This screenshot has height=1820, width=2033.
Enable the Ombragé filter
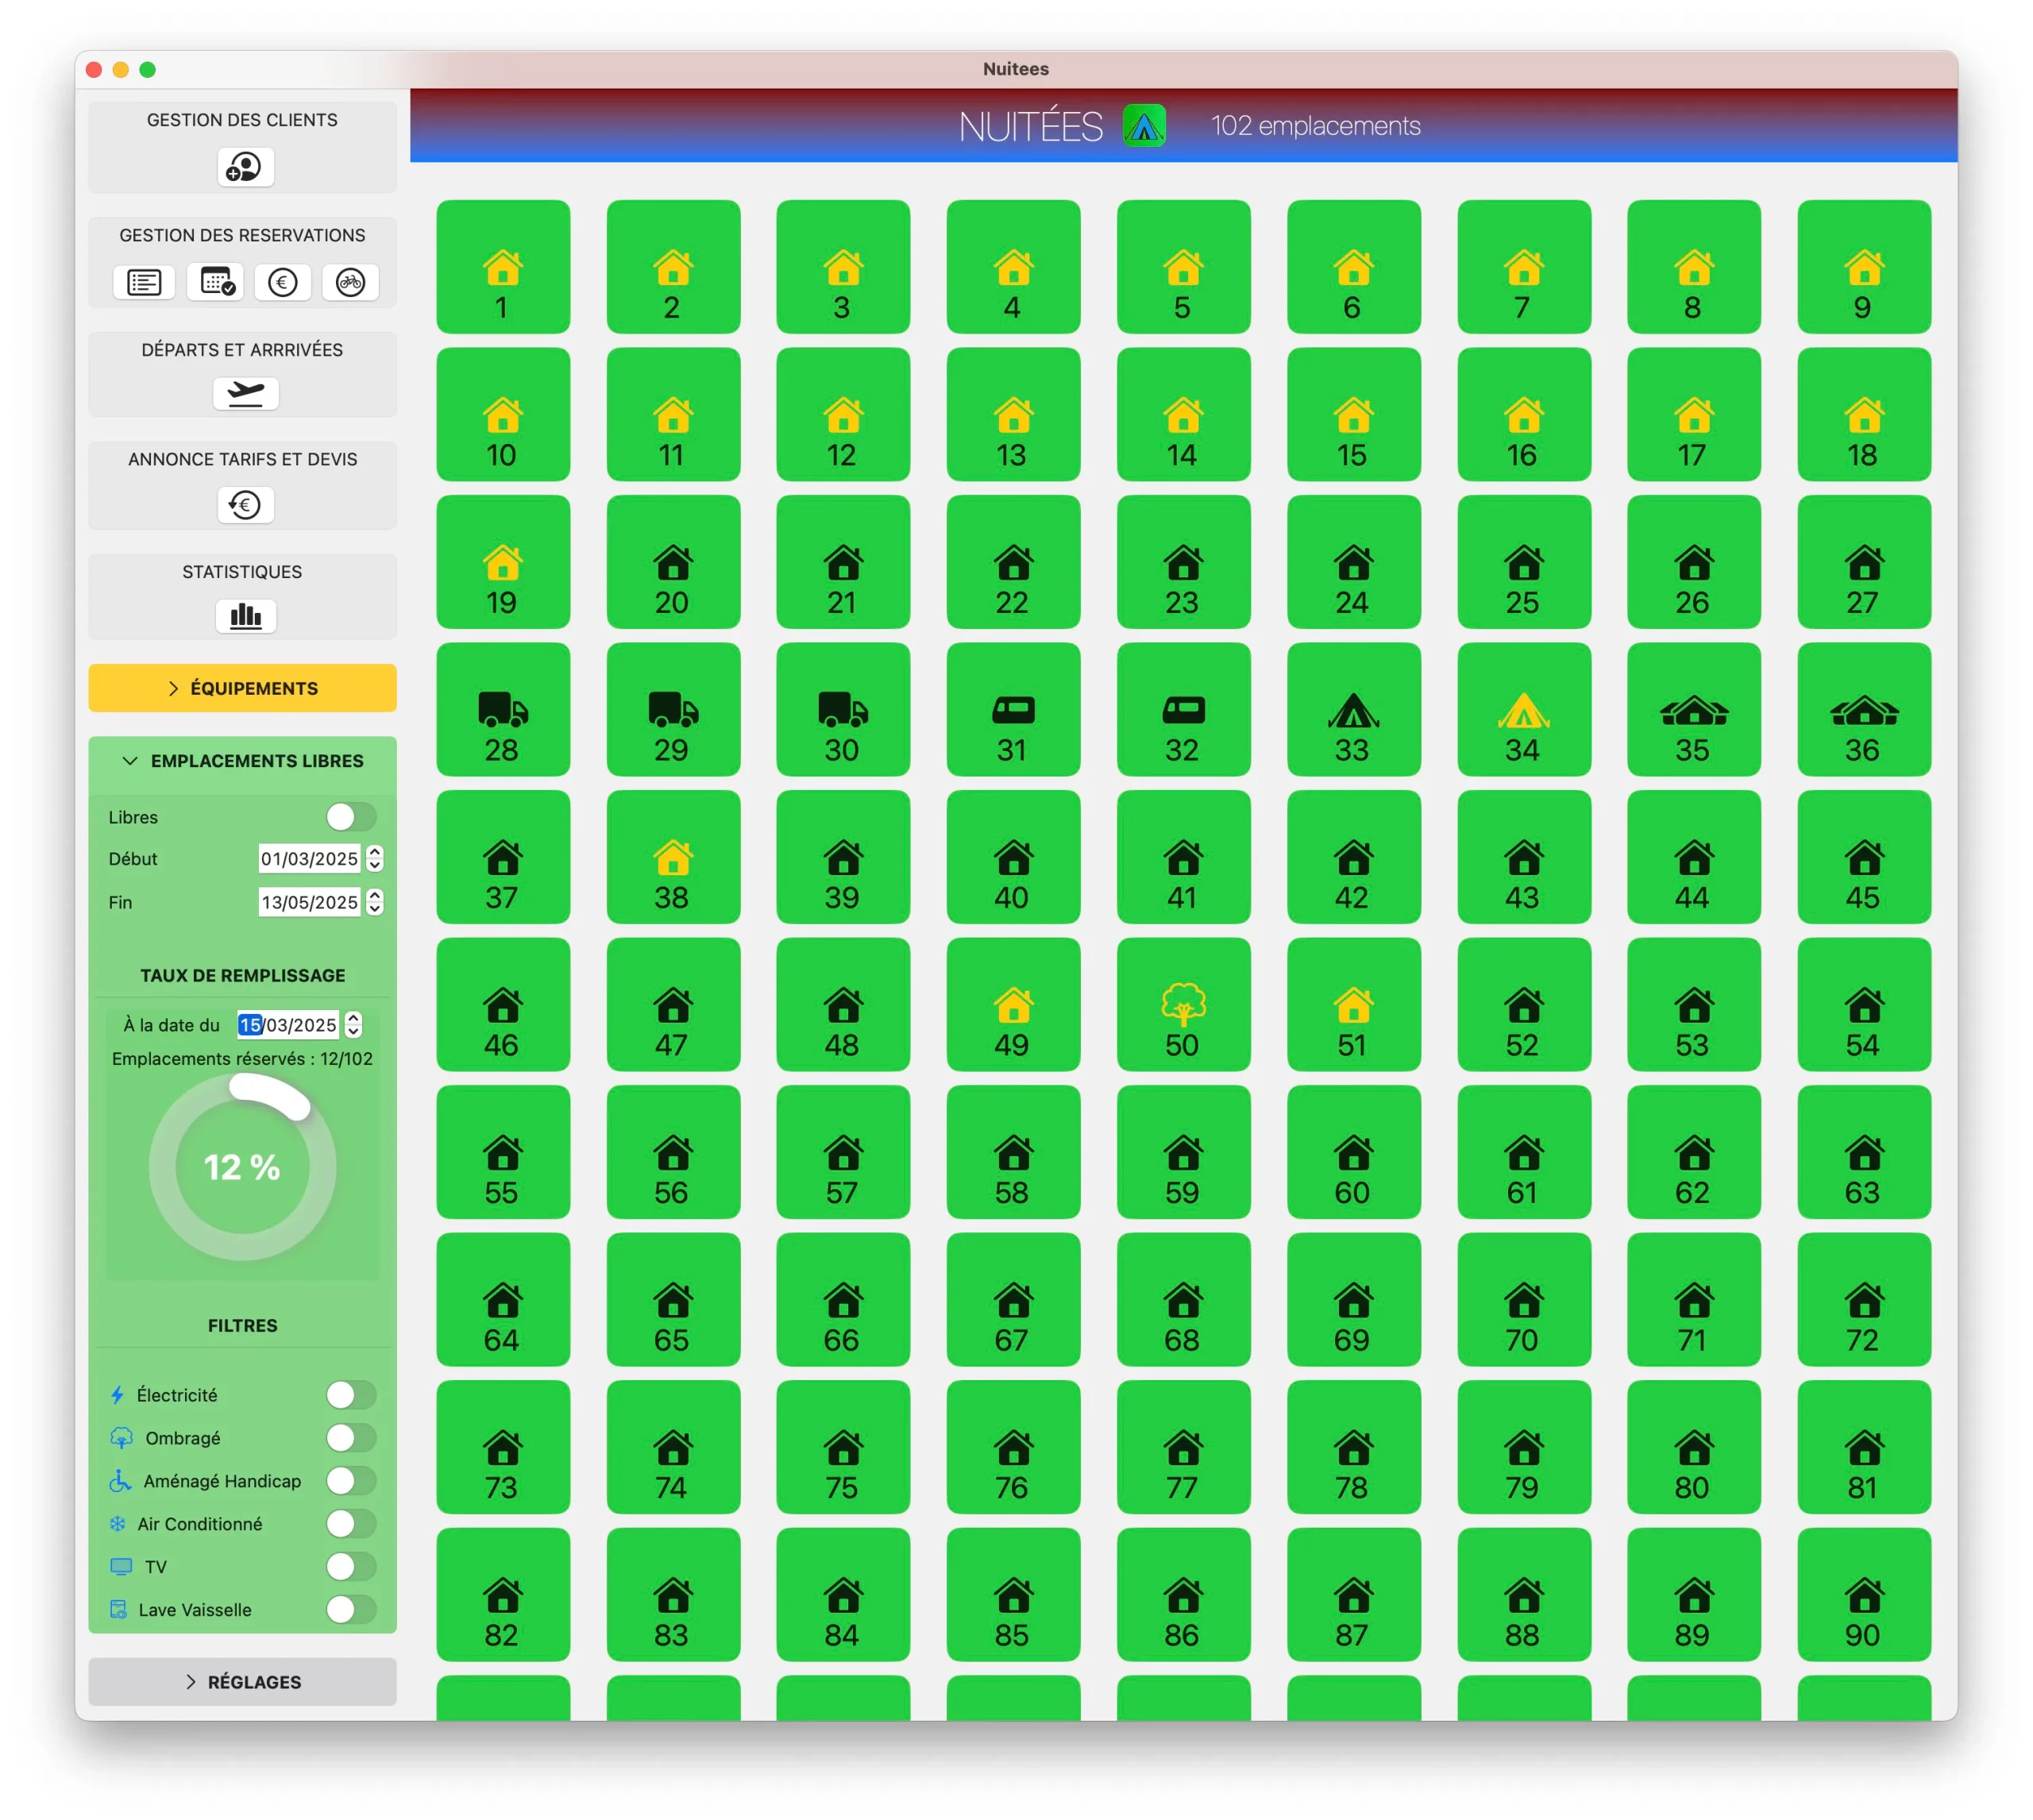coord(351,1437)
